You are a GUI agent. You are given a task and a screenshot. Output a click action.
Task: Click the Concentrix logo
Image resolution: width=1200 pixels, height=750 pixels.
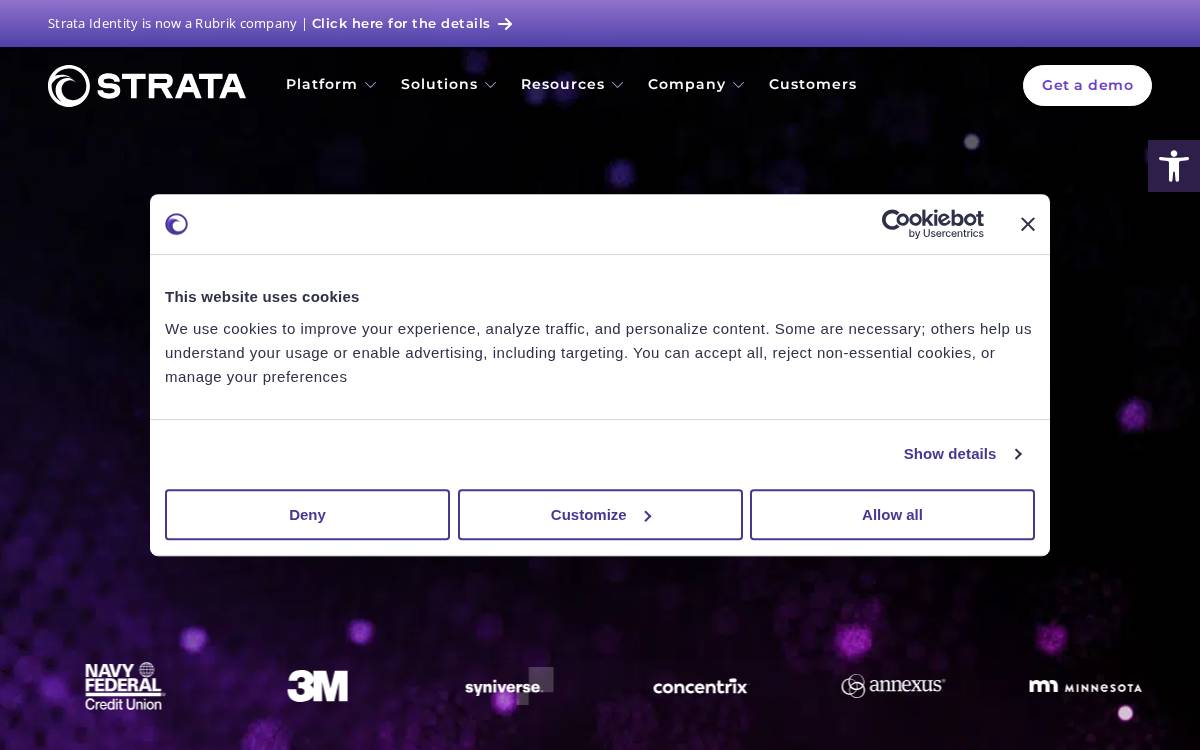pos(700,686)
